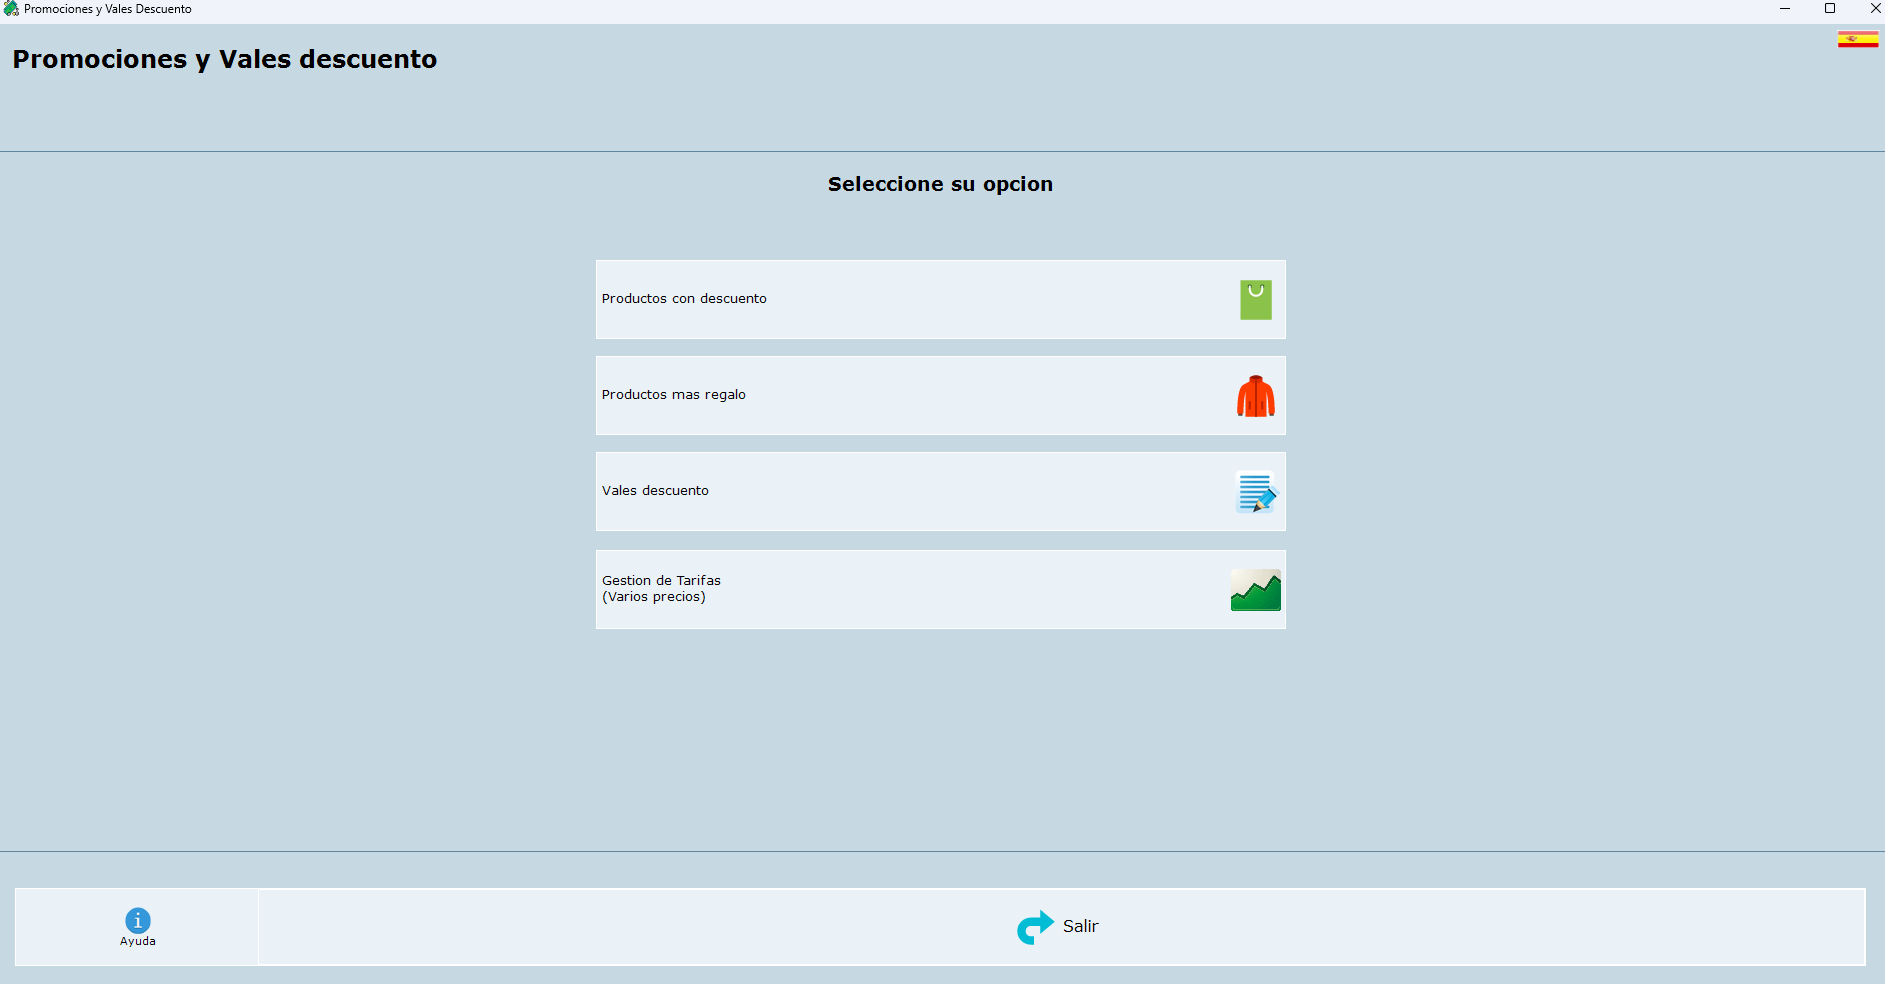The height and width of the screenshot is (984, 1885).
Task: Close the Promociones y Vales window
Action: point(1874,9)
